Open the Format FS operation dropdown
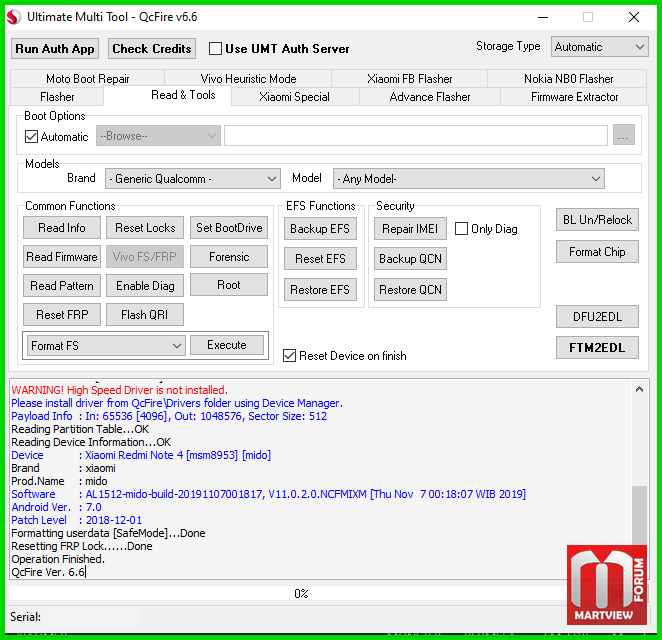This screenshot has width=662, height=640. click(x=106, y=345)
